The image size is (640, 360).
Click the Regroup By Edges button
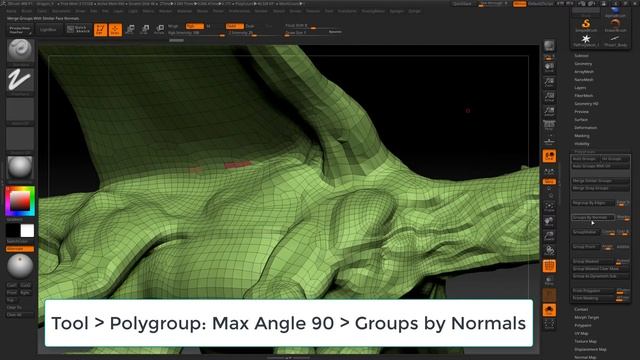tap(593, 203)
